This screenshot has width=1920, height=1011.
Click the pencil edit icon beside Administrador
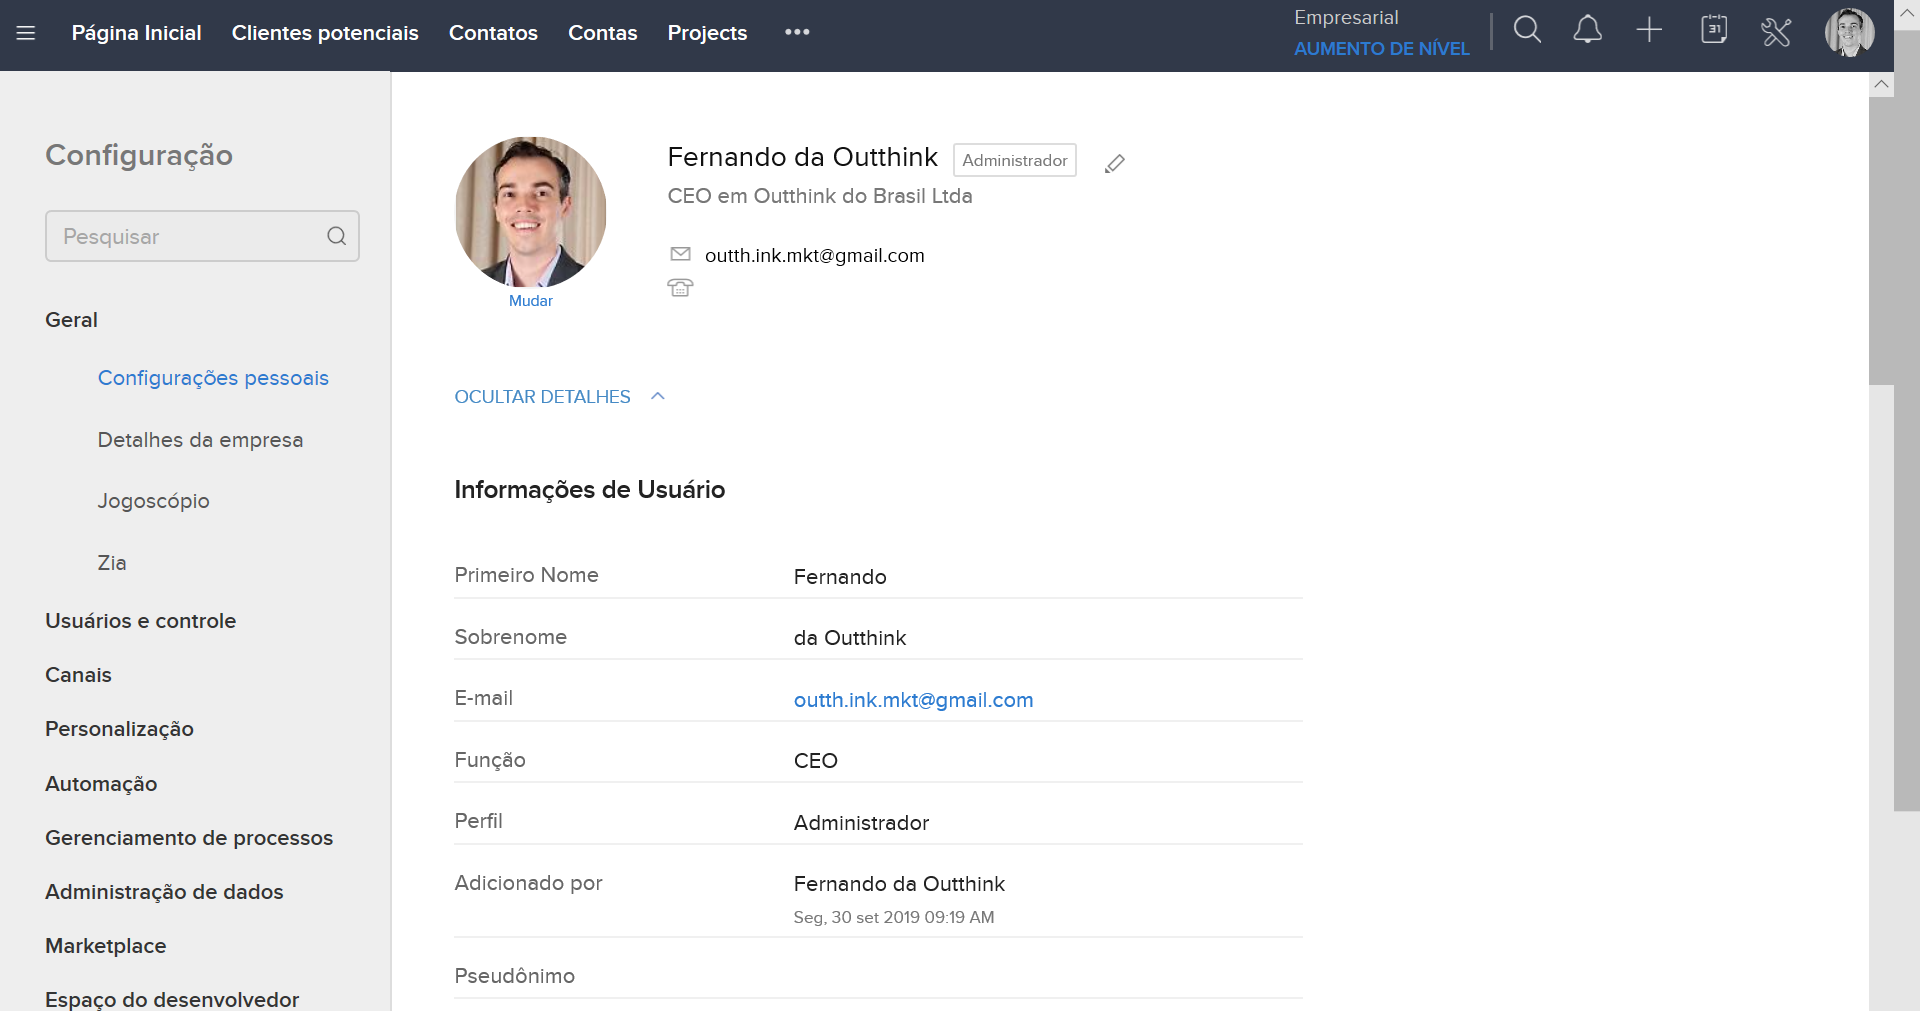1115,163
